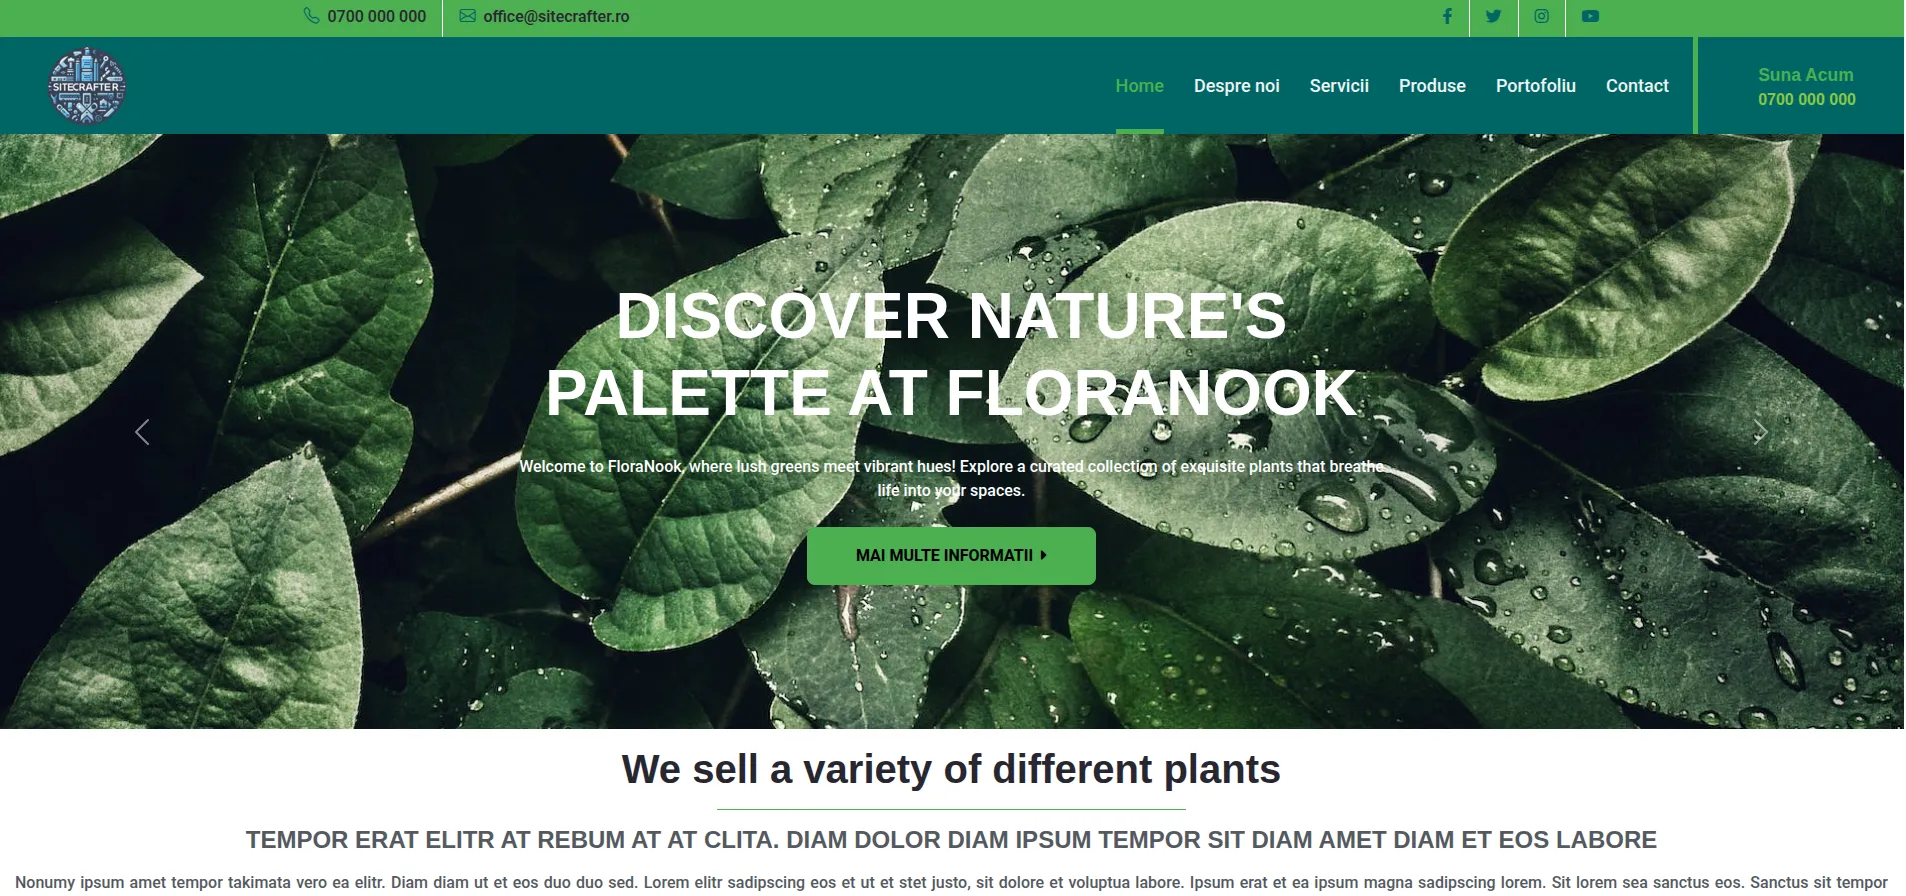Open the Instagram social icon

click(x=1541, y=16)
